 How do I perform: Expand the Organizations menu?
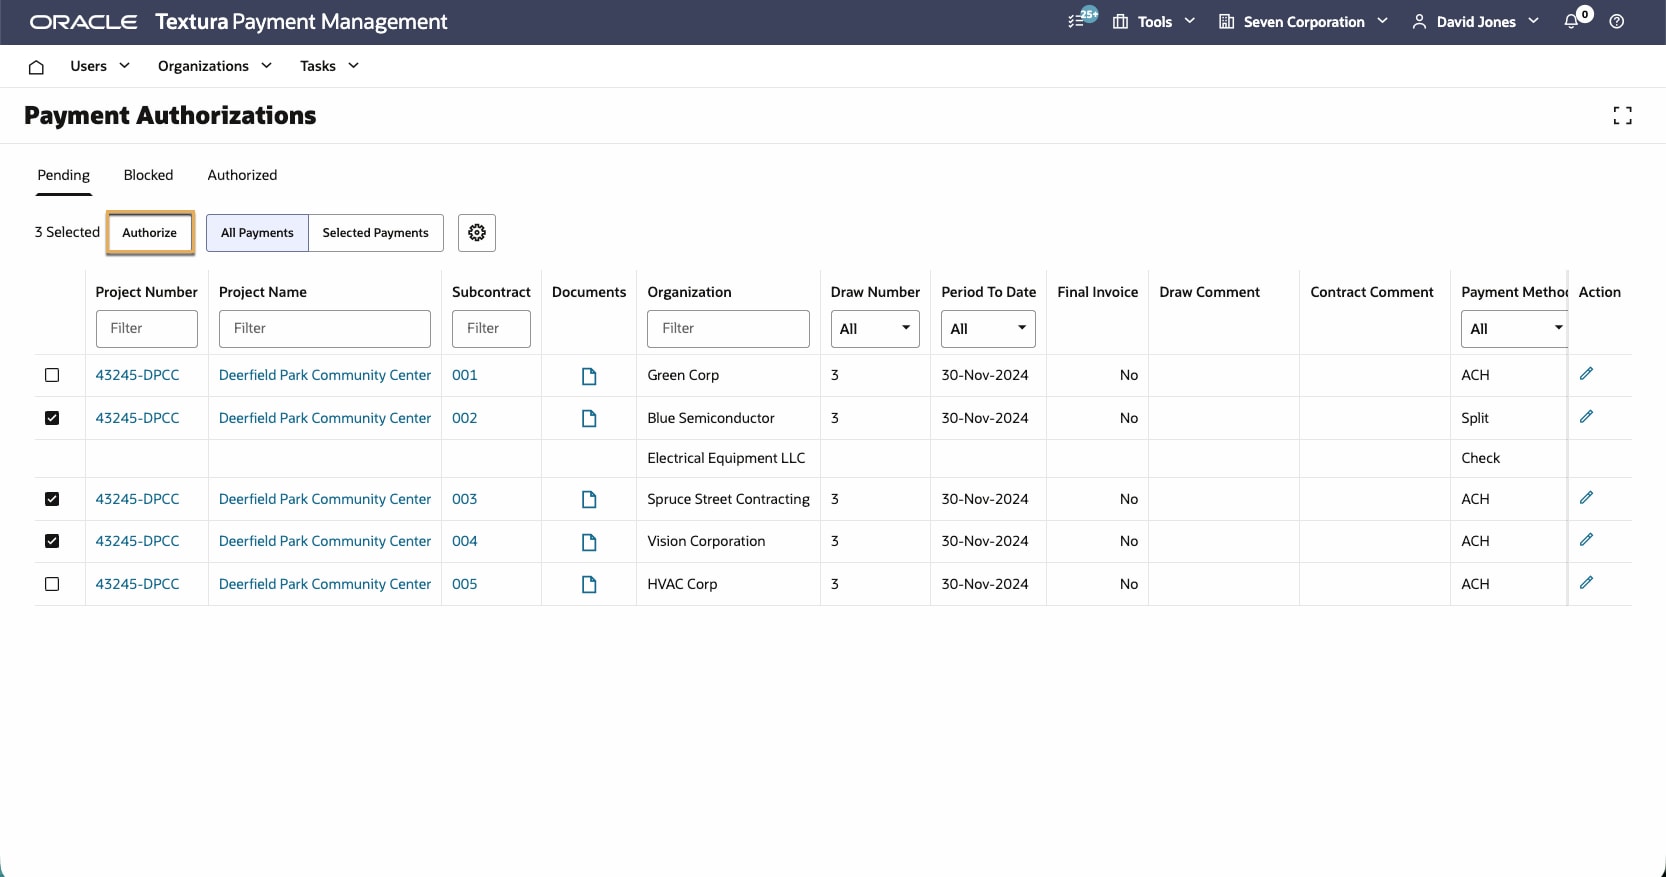[x=215, y=66]
